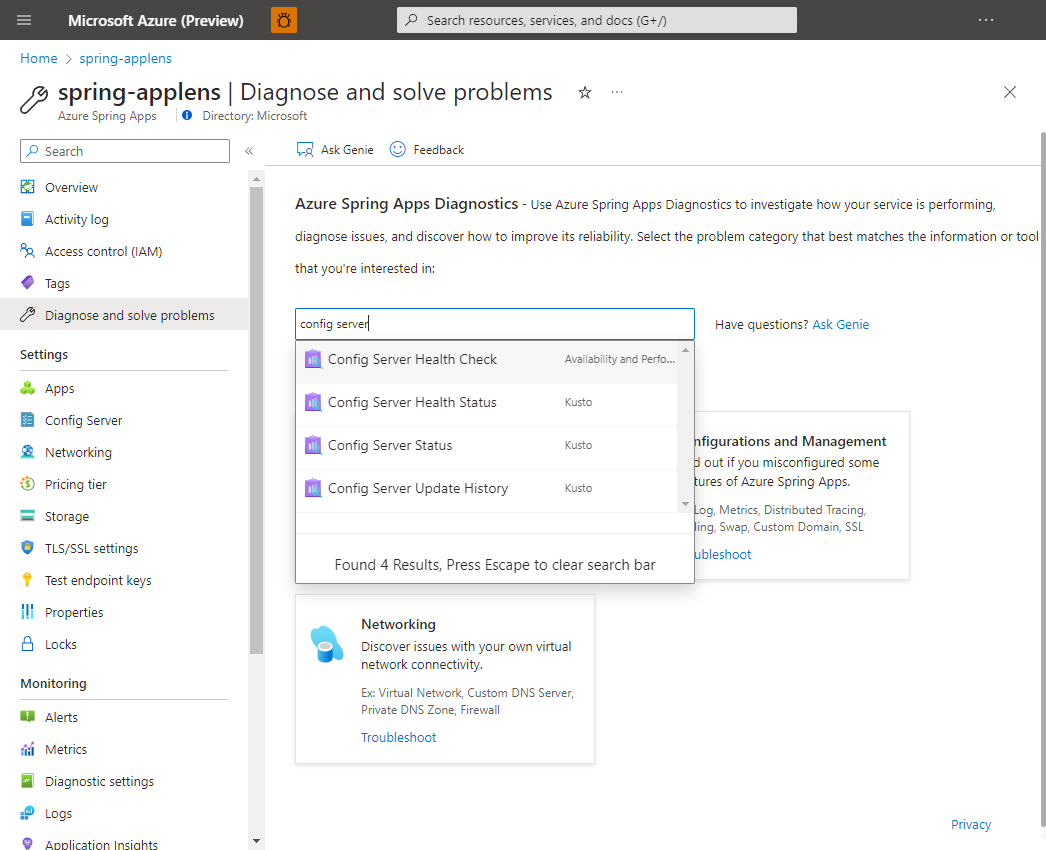Open TLS/SSL settings from sidebar
Viewport: 1046px width, 850px height.
[x=91, y=548]
